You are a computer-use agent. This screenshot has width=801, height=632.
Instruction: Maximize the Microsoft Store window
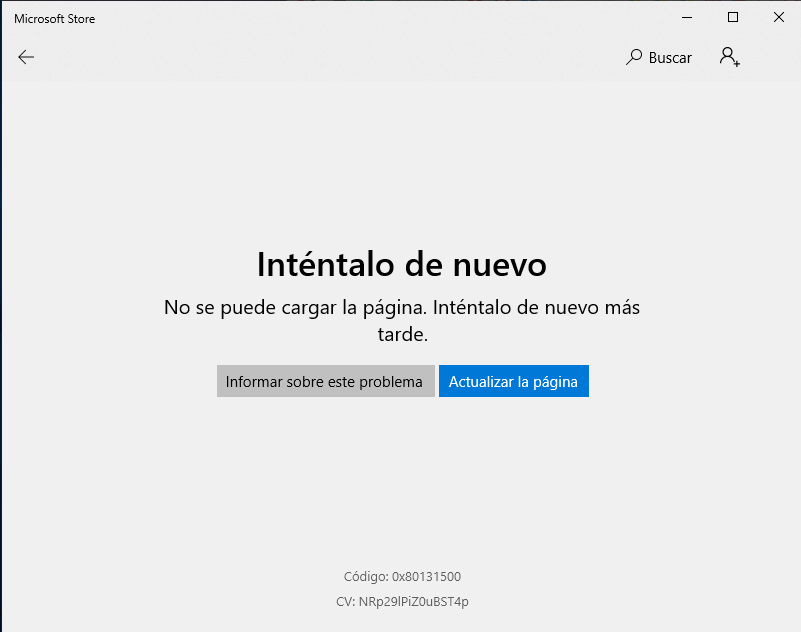click(x=733, y=18)
